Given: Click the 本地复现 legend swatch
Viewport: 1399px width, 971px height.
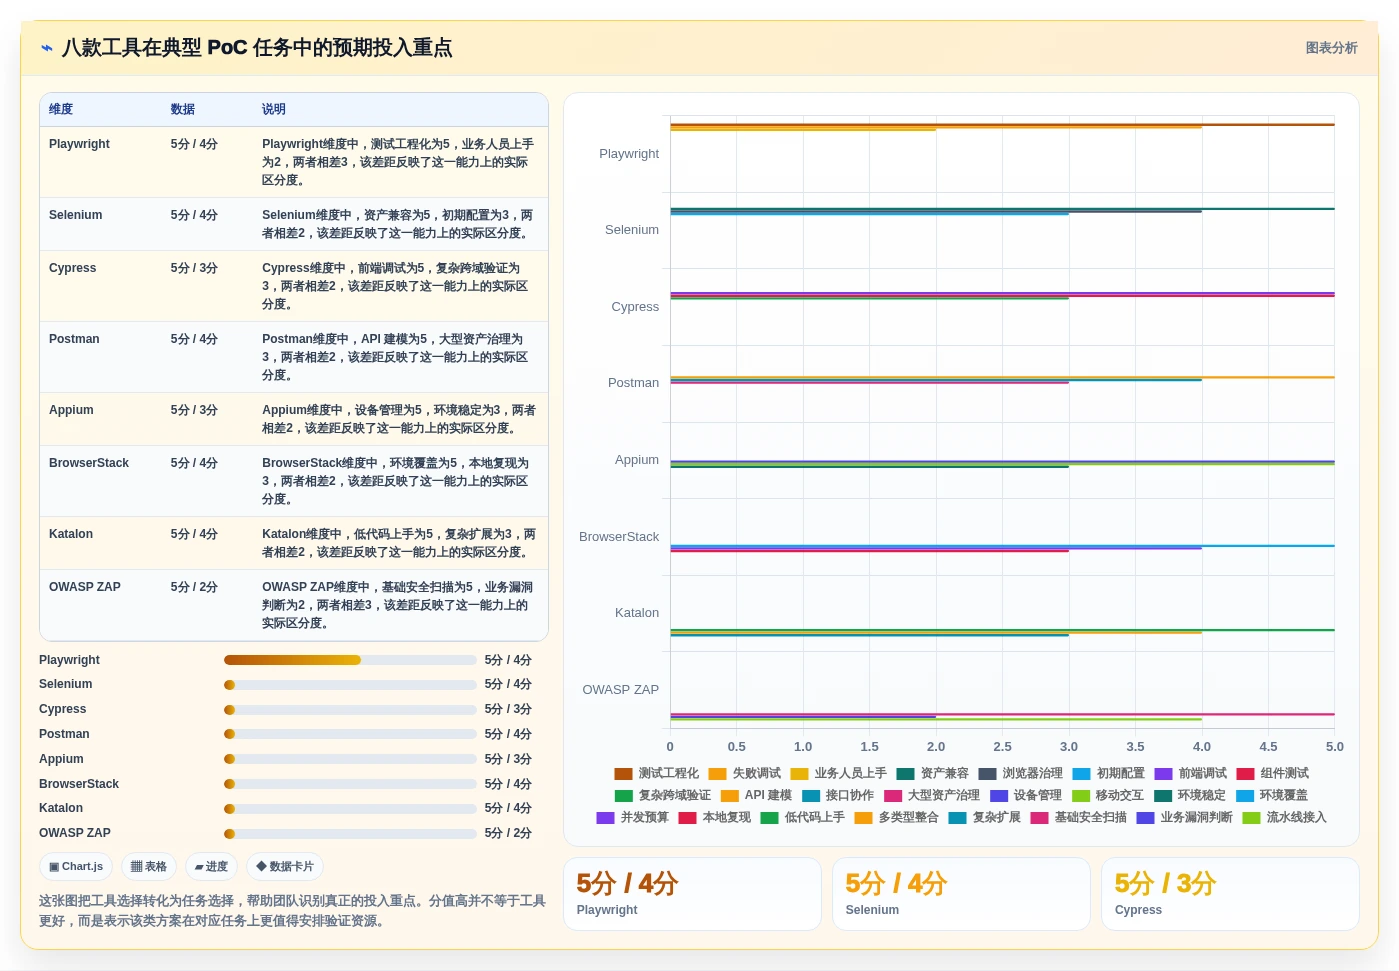Looking at the screenshot, I should click(x=687, y=817).
